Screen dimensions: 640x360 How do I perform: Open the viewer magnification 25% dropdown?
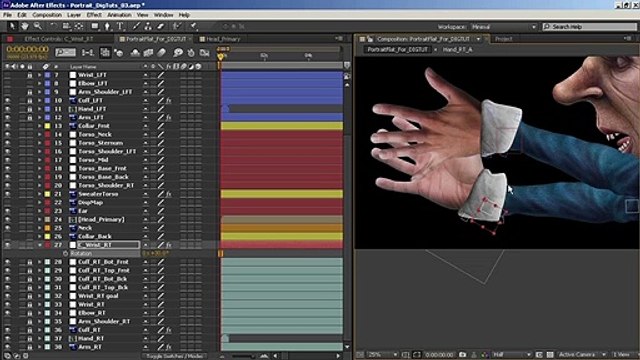[383, 355]
